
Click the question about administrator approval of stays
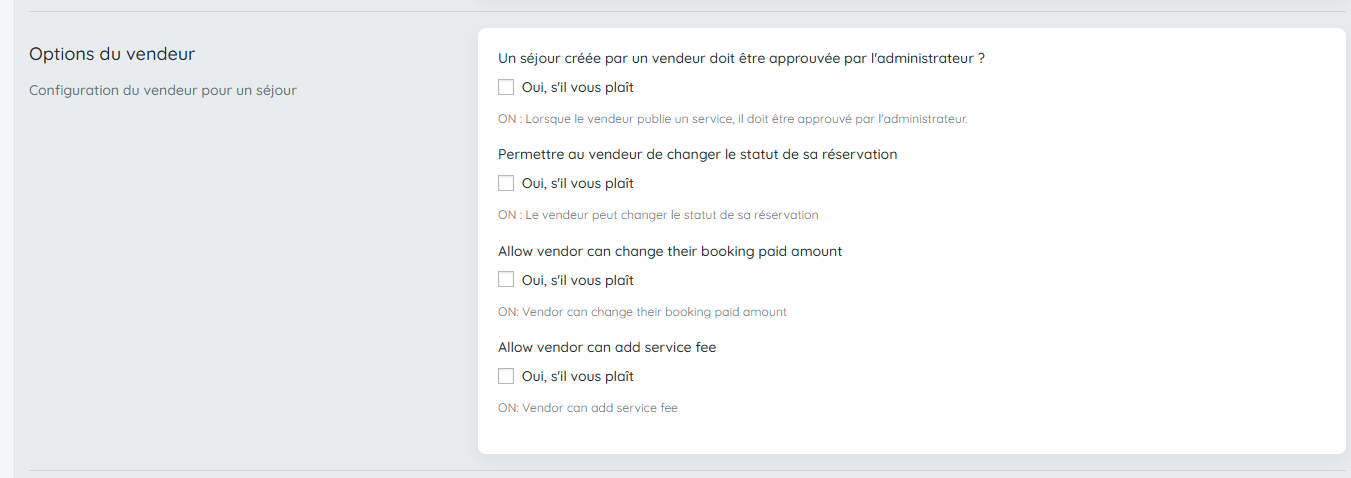pyautogui.click(x=741, y=58)
